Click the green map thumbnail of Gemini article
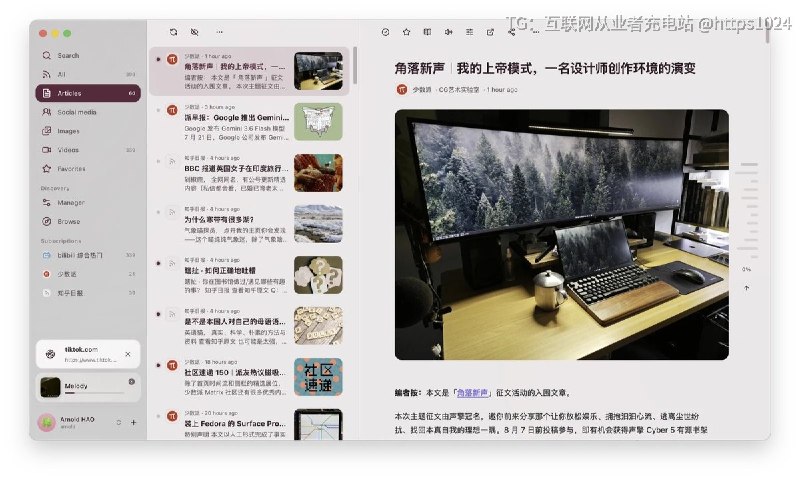 click(x=318, y=122)
